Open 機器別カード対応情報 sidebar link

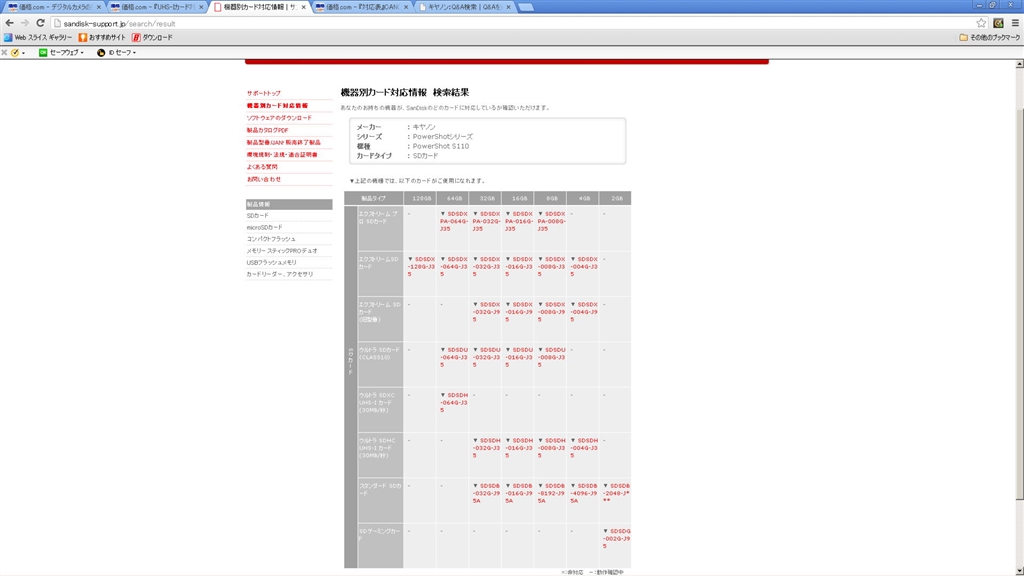pos(278,106)
